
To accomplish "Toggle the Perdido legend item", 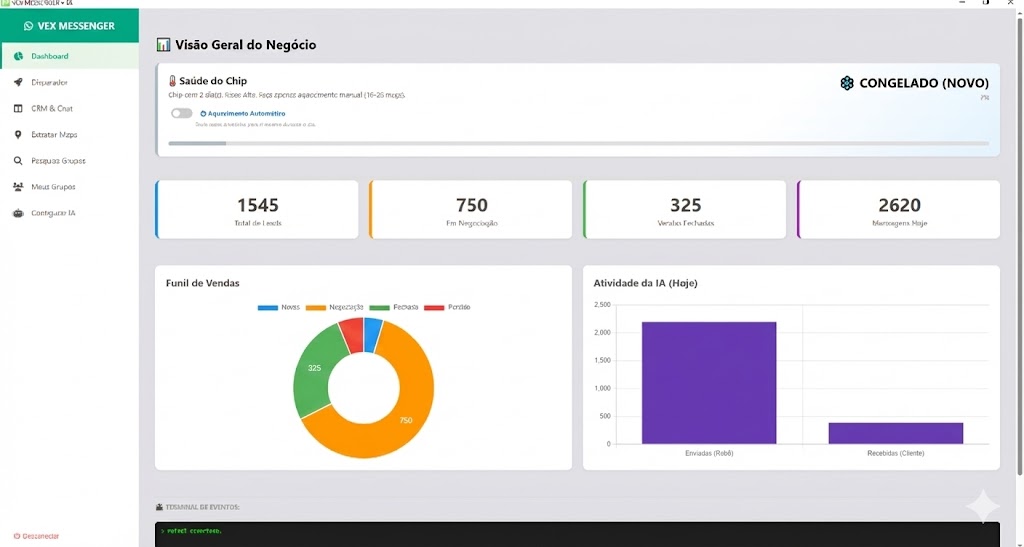I will 447,307.
